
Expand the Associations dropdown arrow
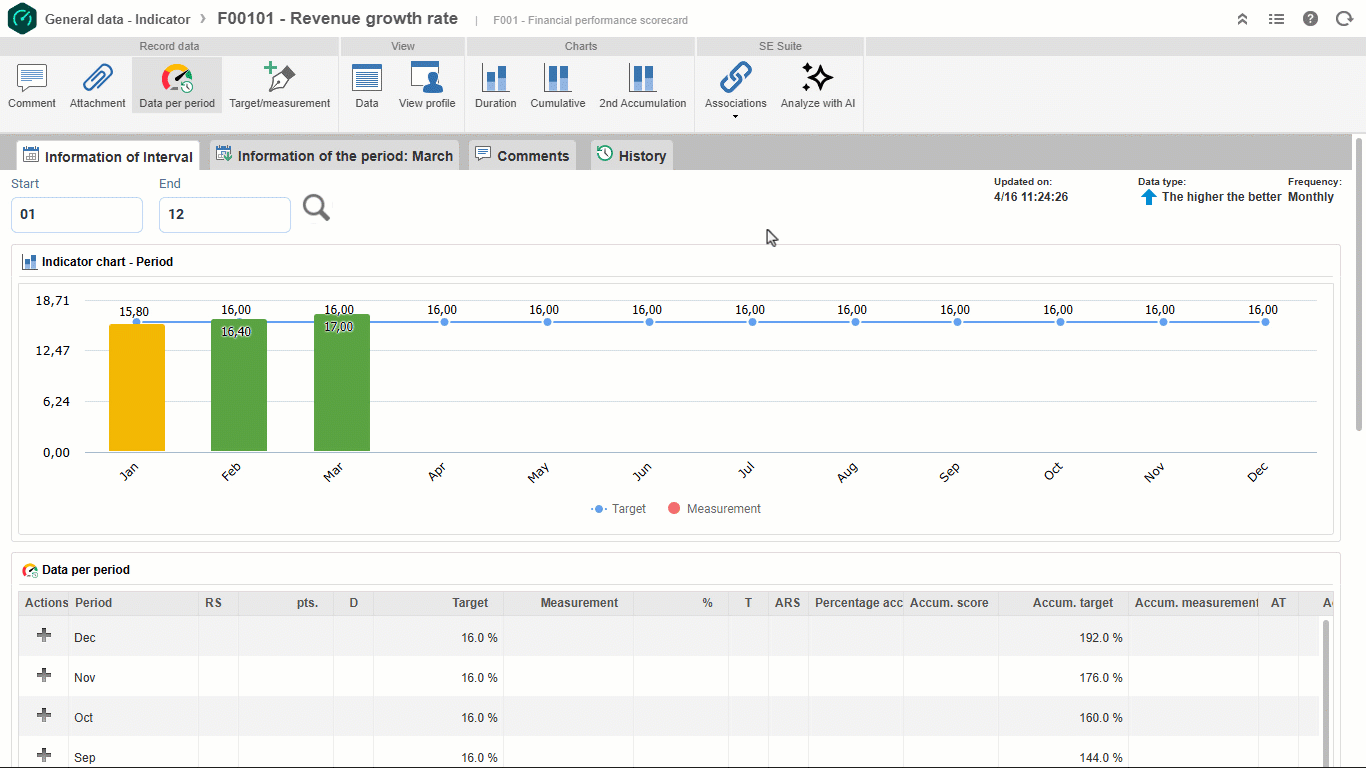coord(735,117)
